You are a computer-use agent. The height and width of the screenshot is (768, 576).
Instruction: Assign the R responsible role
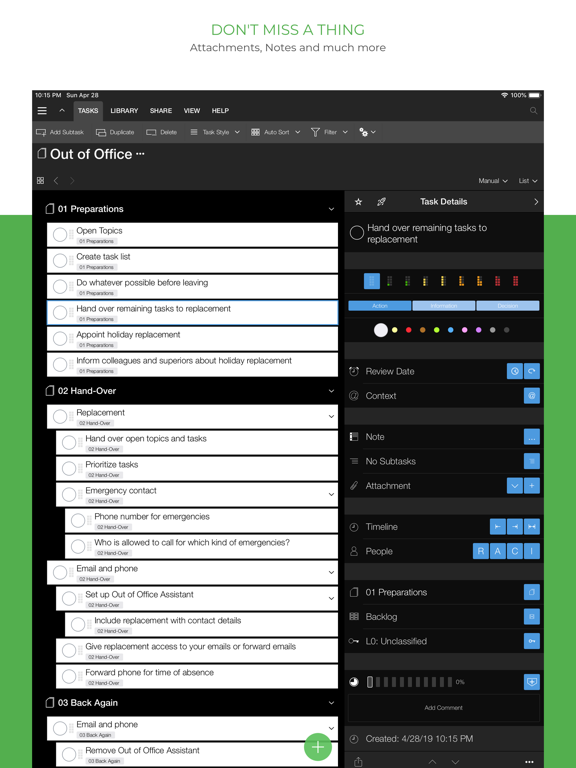[480, 552]
